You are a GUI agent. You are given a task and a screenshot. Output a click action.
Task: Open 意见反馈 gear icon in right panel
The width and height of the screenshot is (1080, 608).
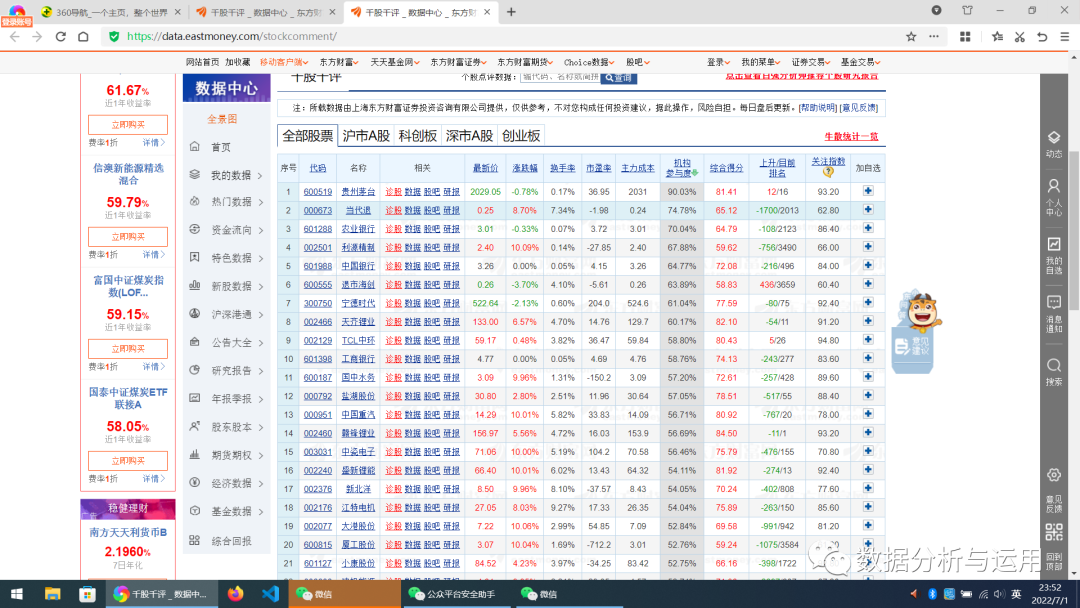1054,475
